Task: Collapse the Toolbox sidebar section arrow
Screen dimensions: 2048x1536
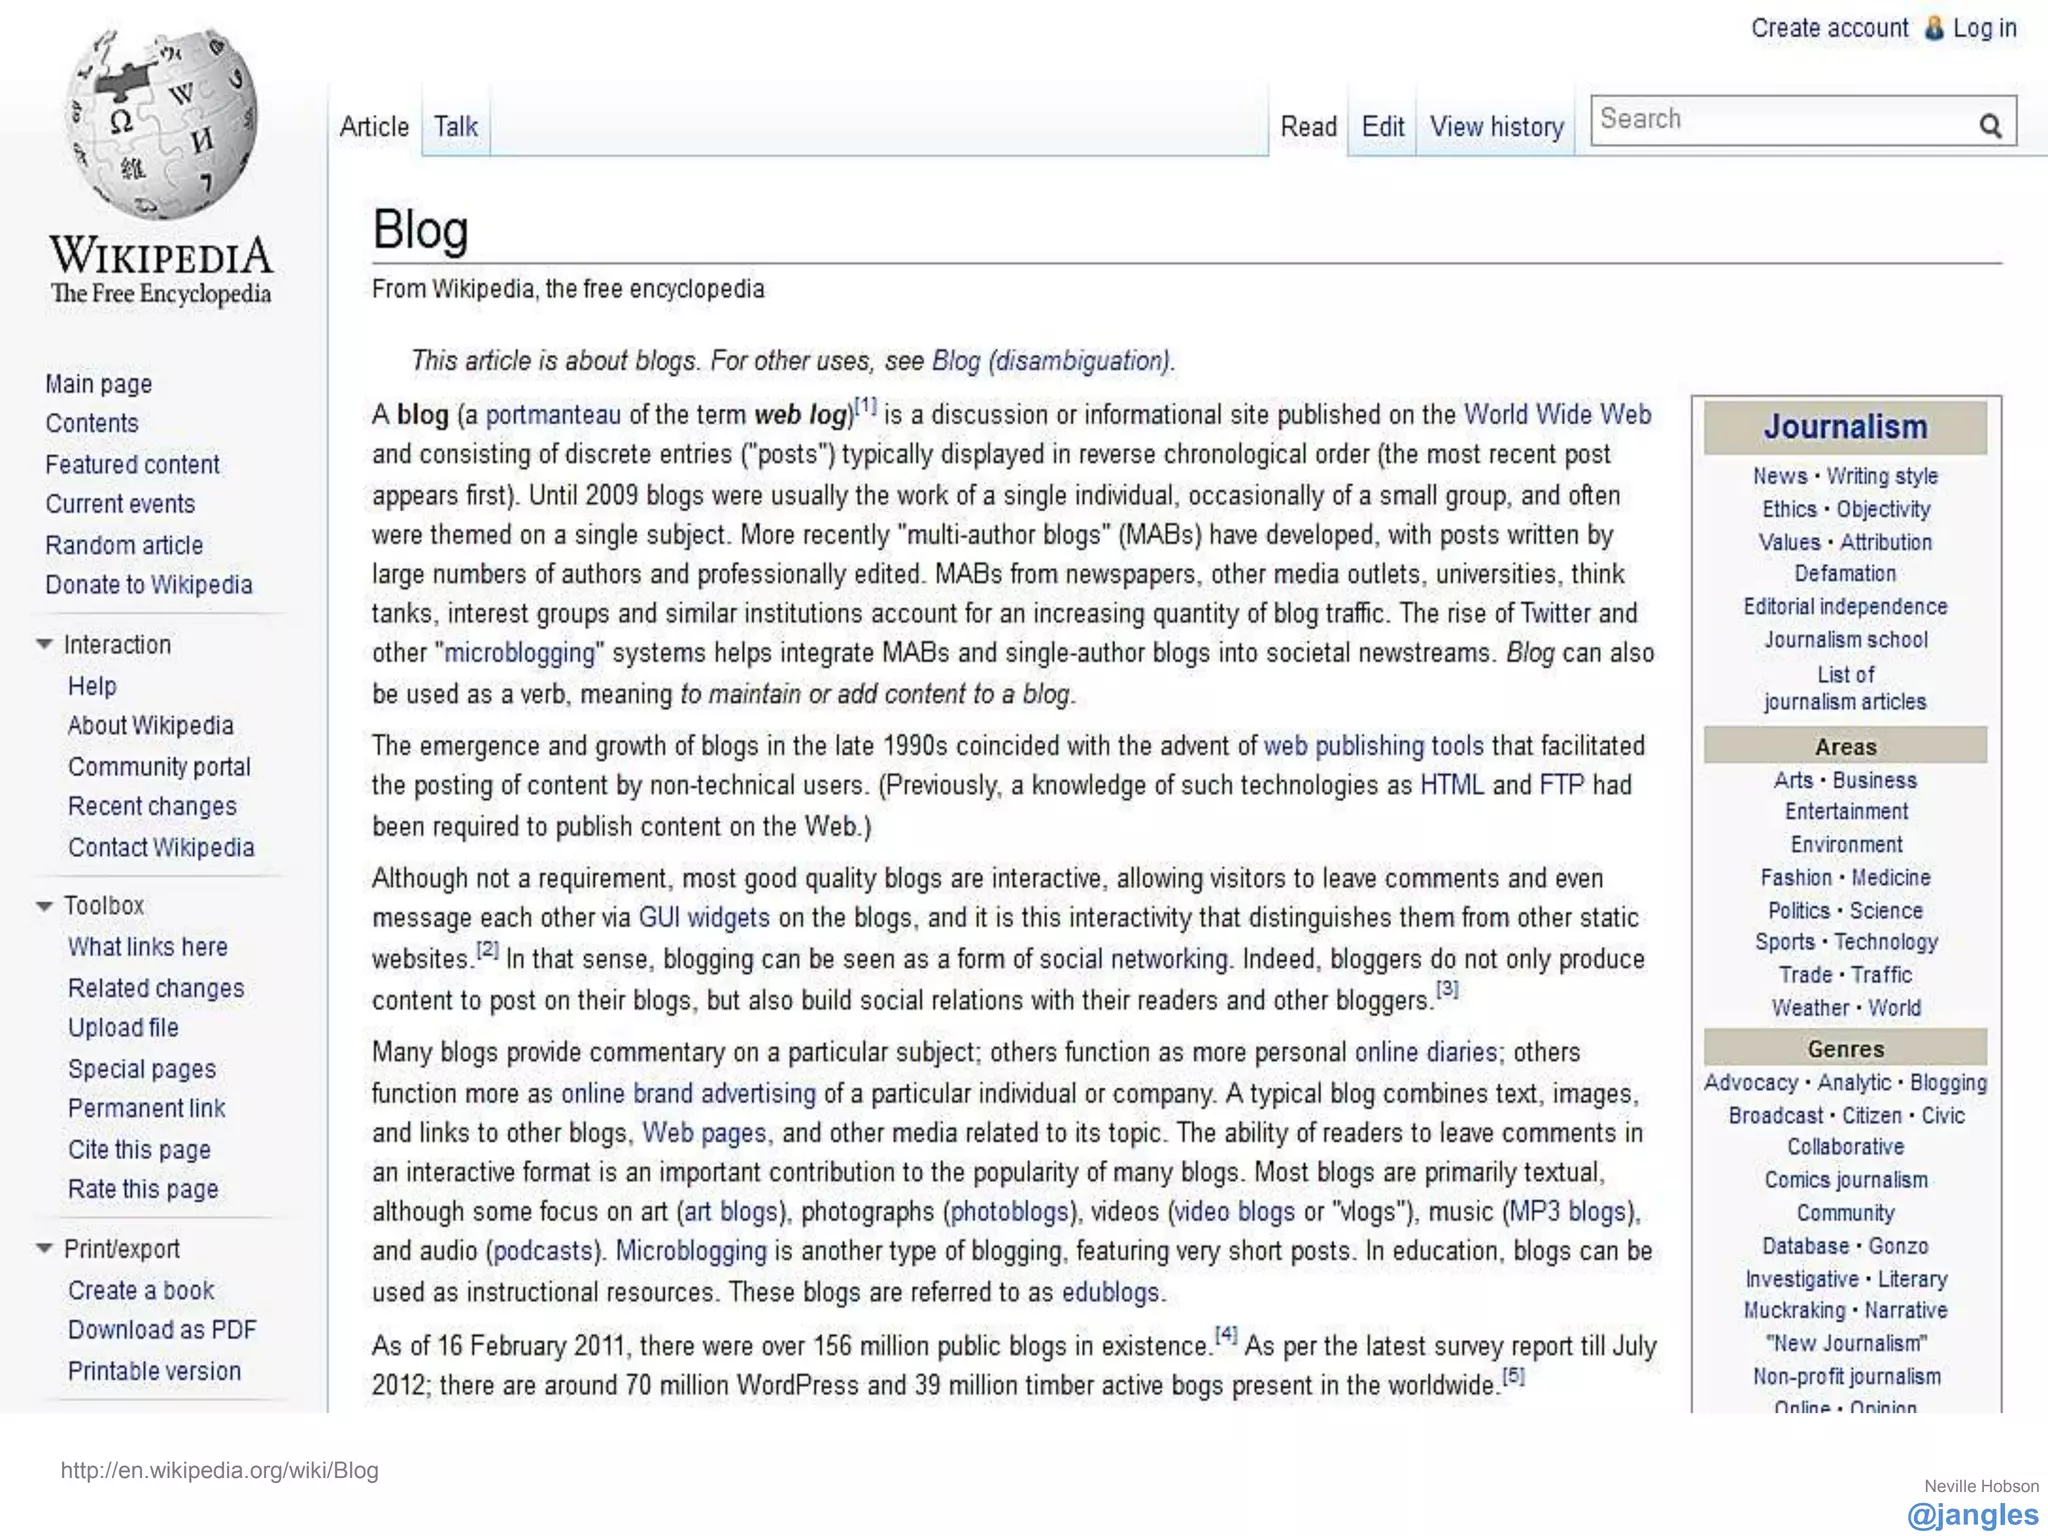Action: click(44, 906)
